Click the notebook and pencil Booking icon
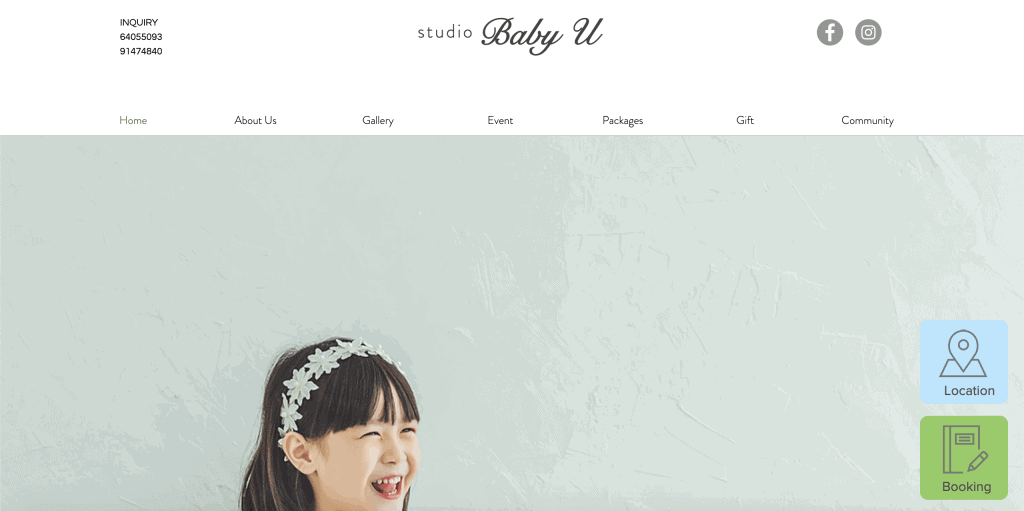The height and width of the screenshot is (511, 1024). pyautogui.click(x=965, y=450)
